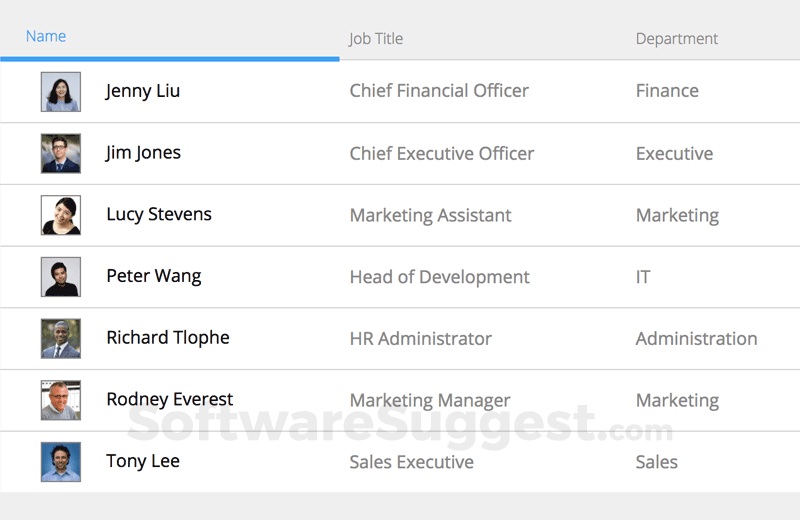Viewport: 800px width, 520px height.
Task: View Richard Tlophe's profile picture
Action: 61,339
